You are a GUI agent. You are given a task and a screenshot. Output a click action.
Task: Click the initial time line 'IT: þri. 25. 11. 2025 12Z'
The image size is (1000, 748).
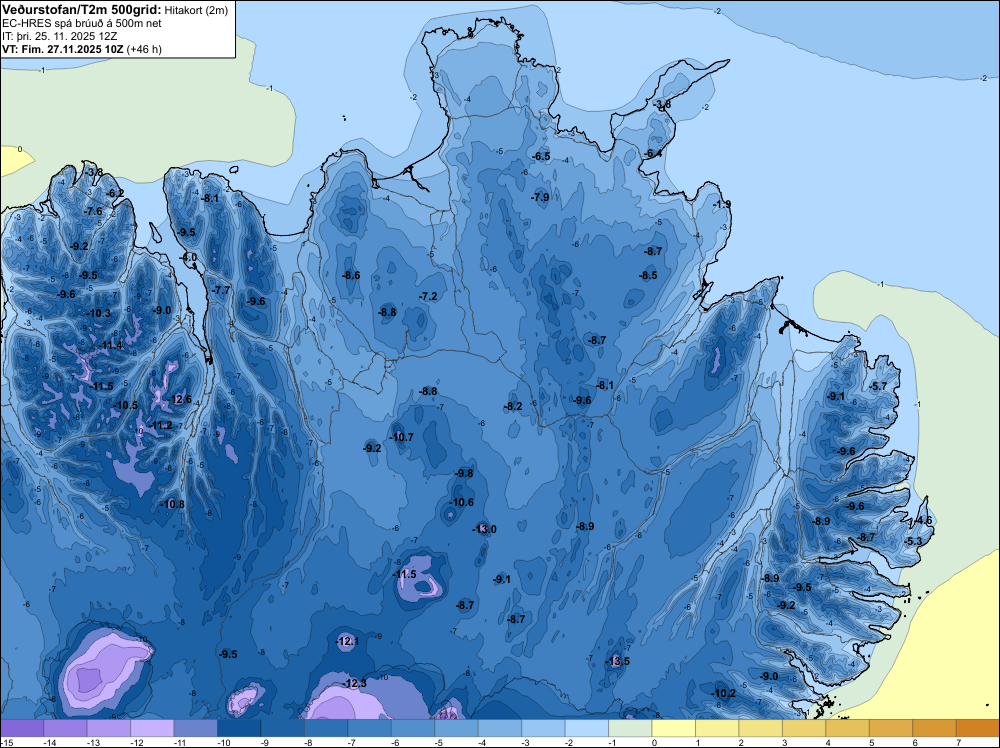pos(59,36)
